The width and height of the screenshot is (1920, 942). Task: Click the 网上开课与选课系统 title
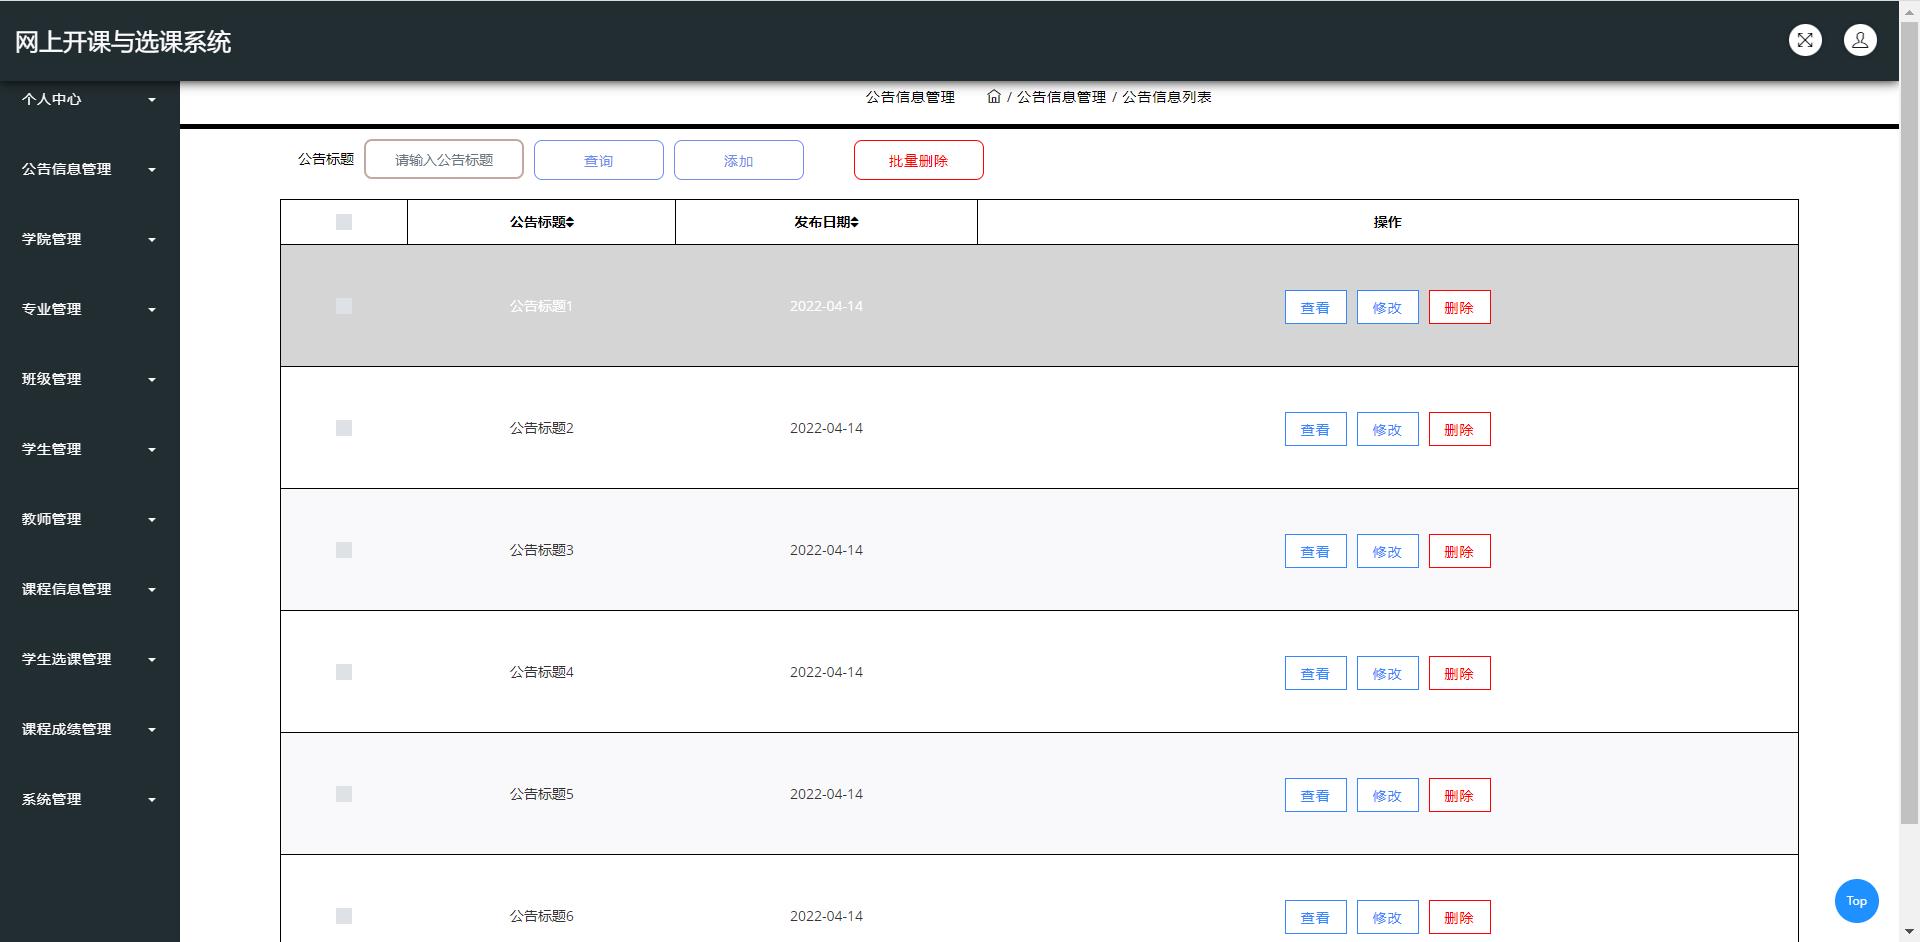[123, 41]
